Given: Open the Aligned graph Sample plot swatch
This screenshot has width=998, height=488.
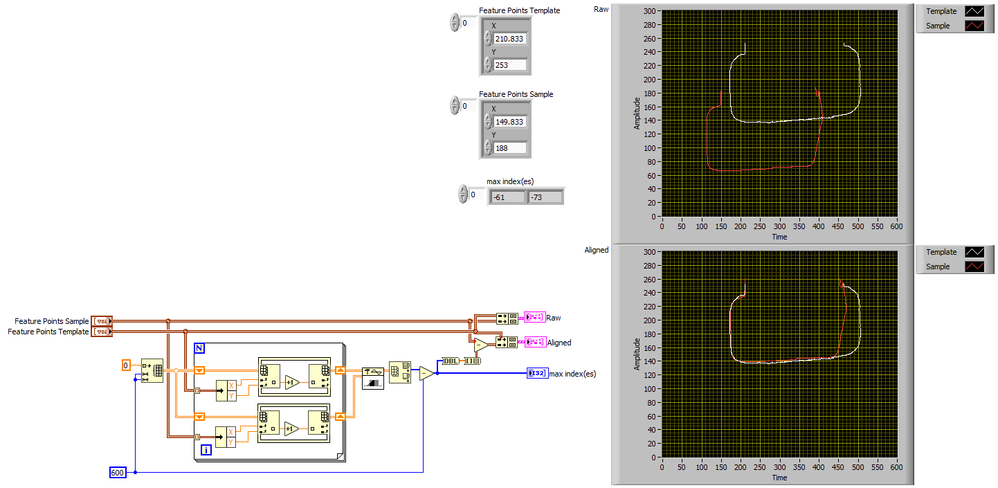Looking at the screenshot, I should [976, 267].
